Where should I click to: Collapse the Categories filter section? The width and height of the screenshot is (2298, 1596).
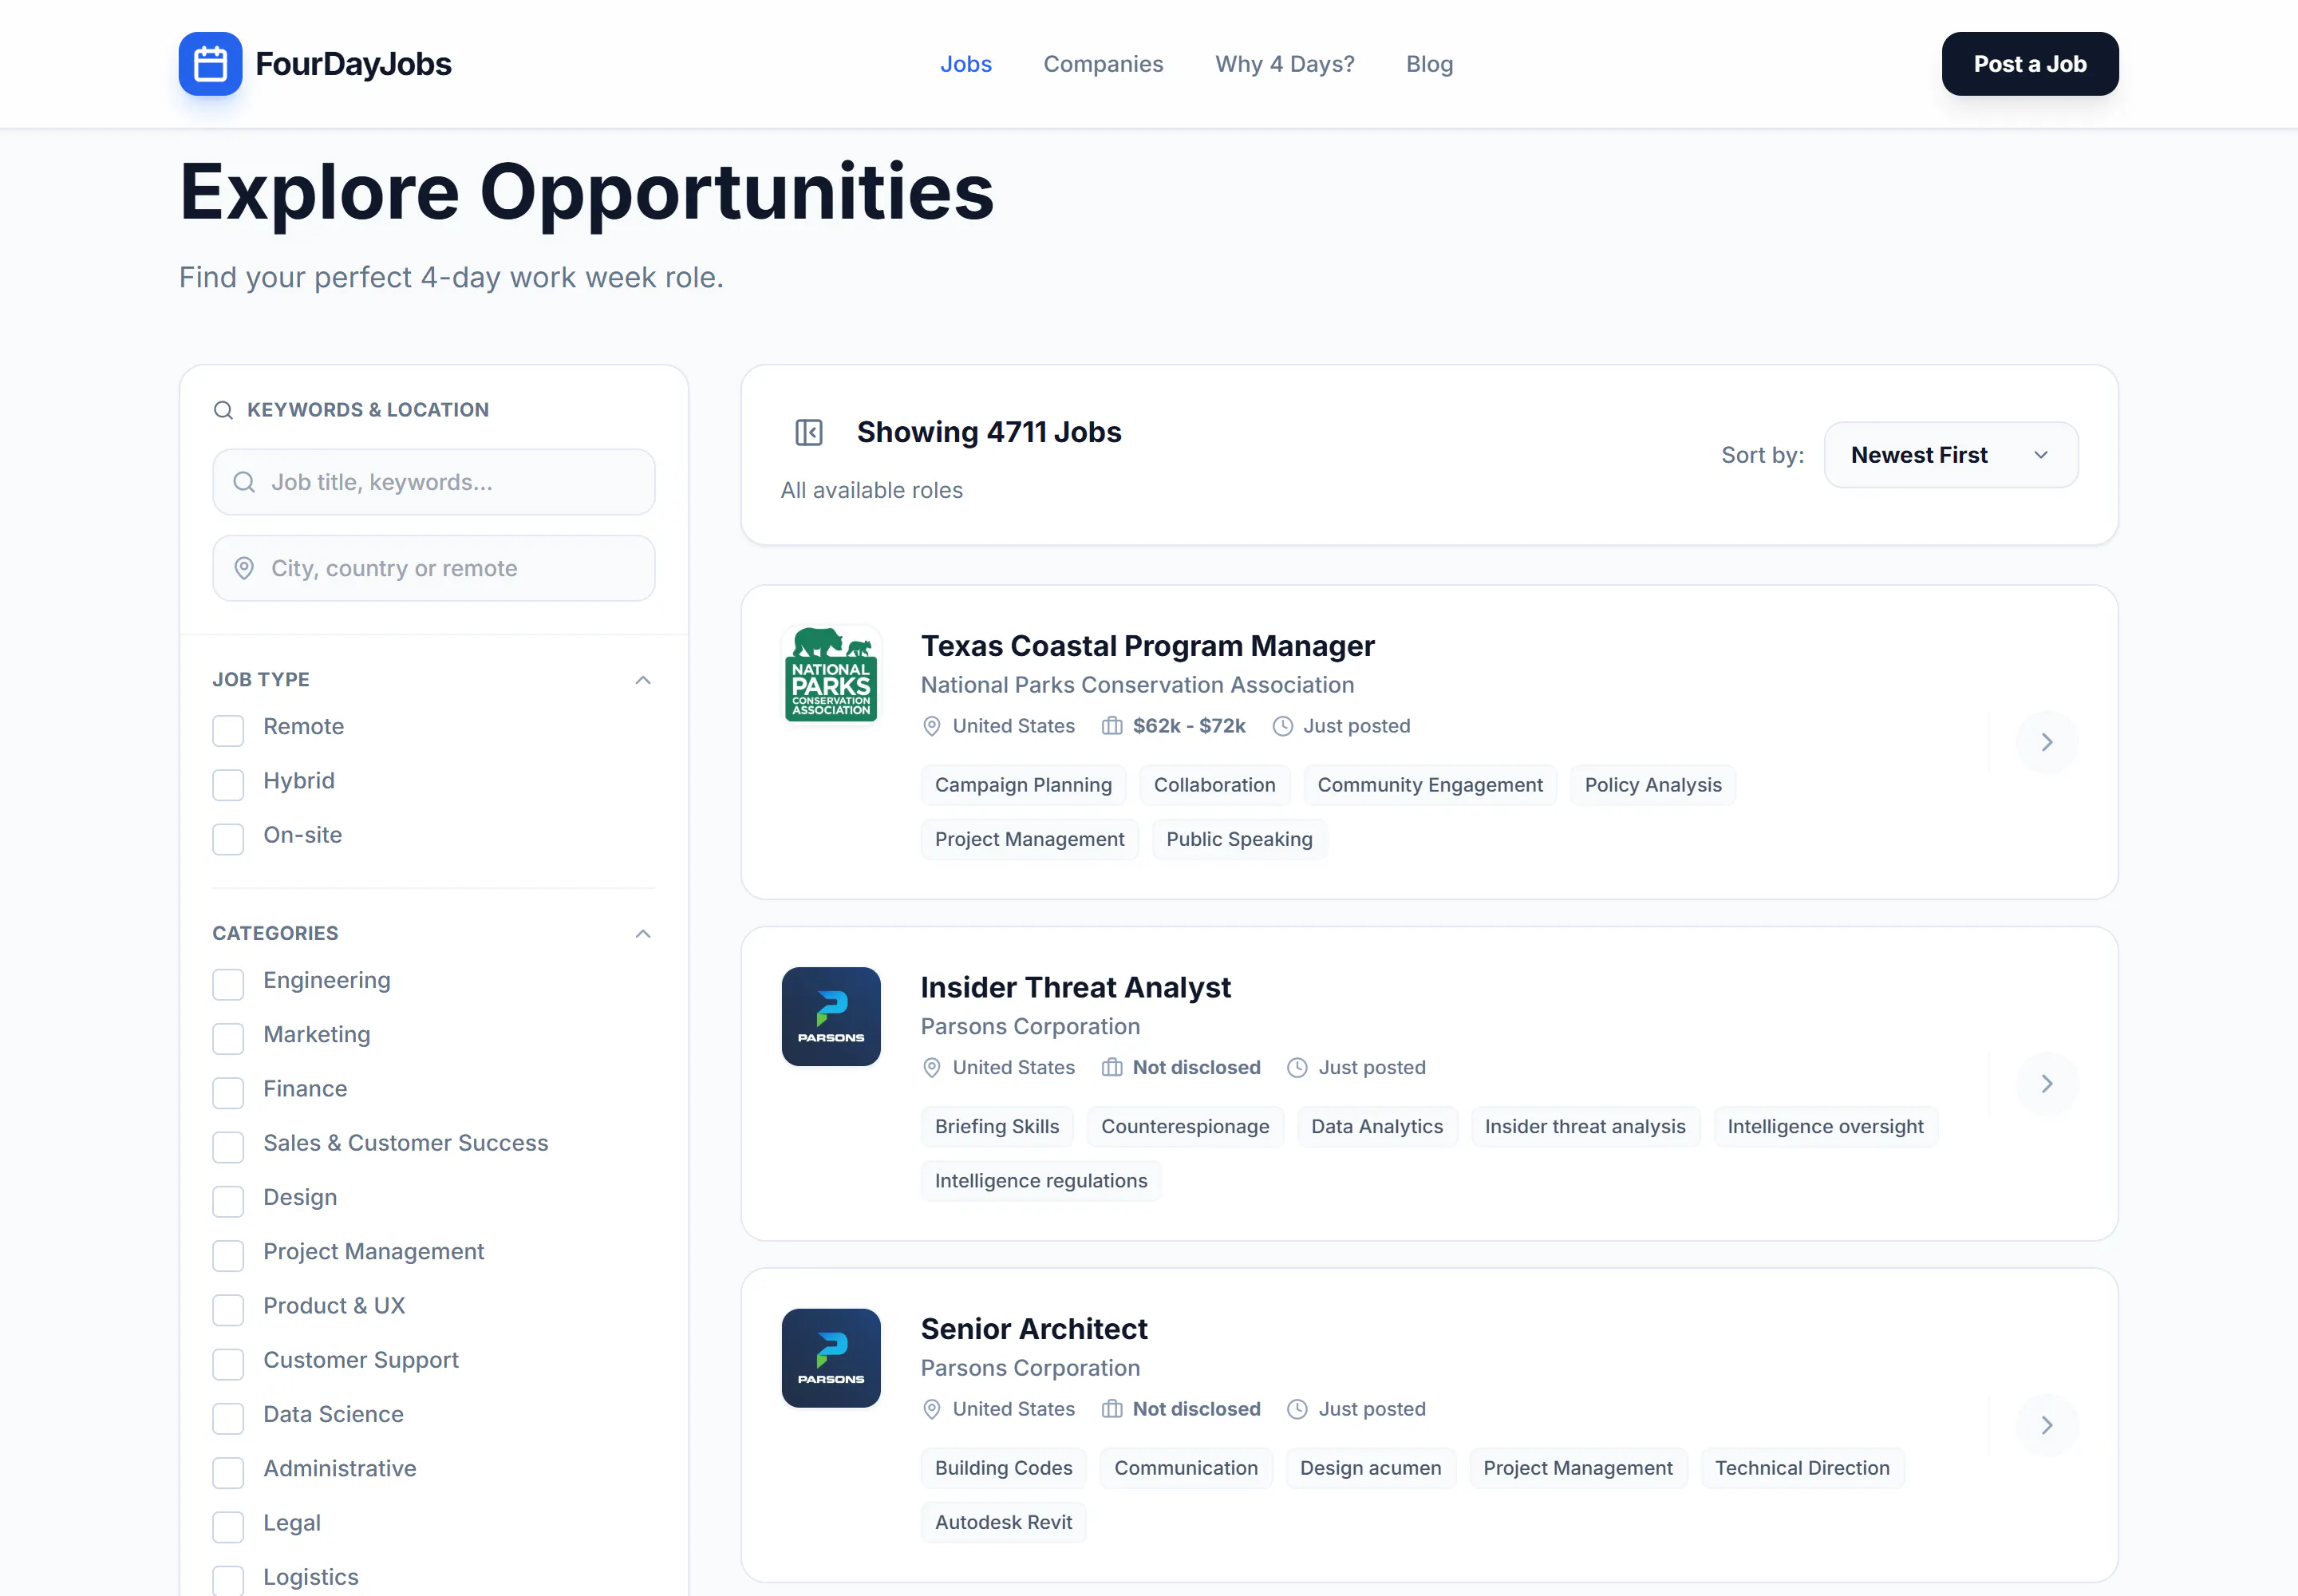pos(643,934)
